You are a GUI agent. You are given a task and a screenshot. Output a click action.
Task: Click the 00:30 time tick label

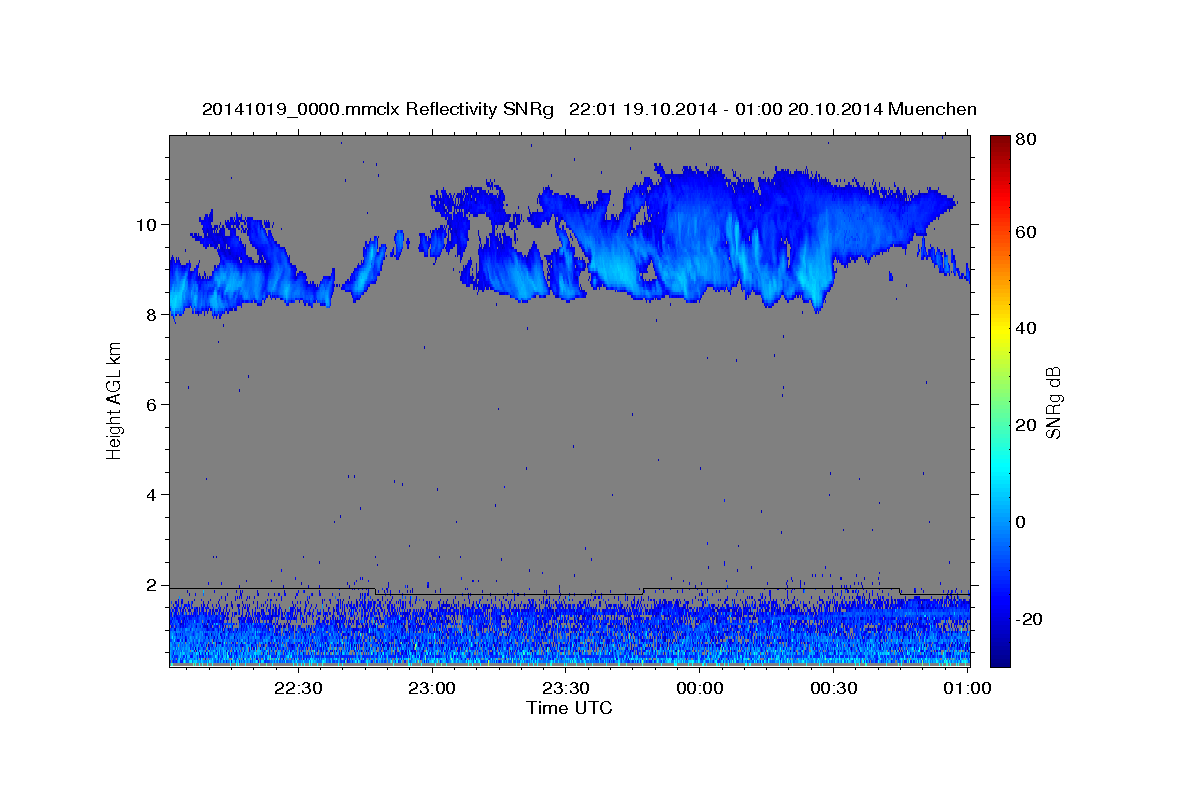point(834,688)
